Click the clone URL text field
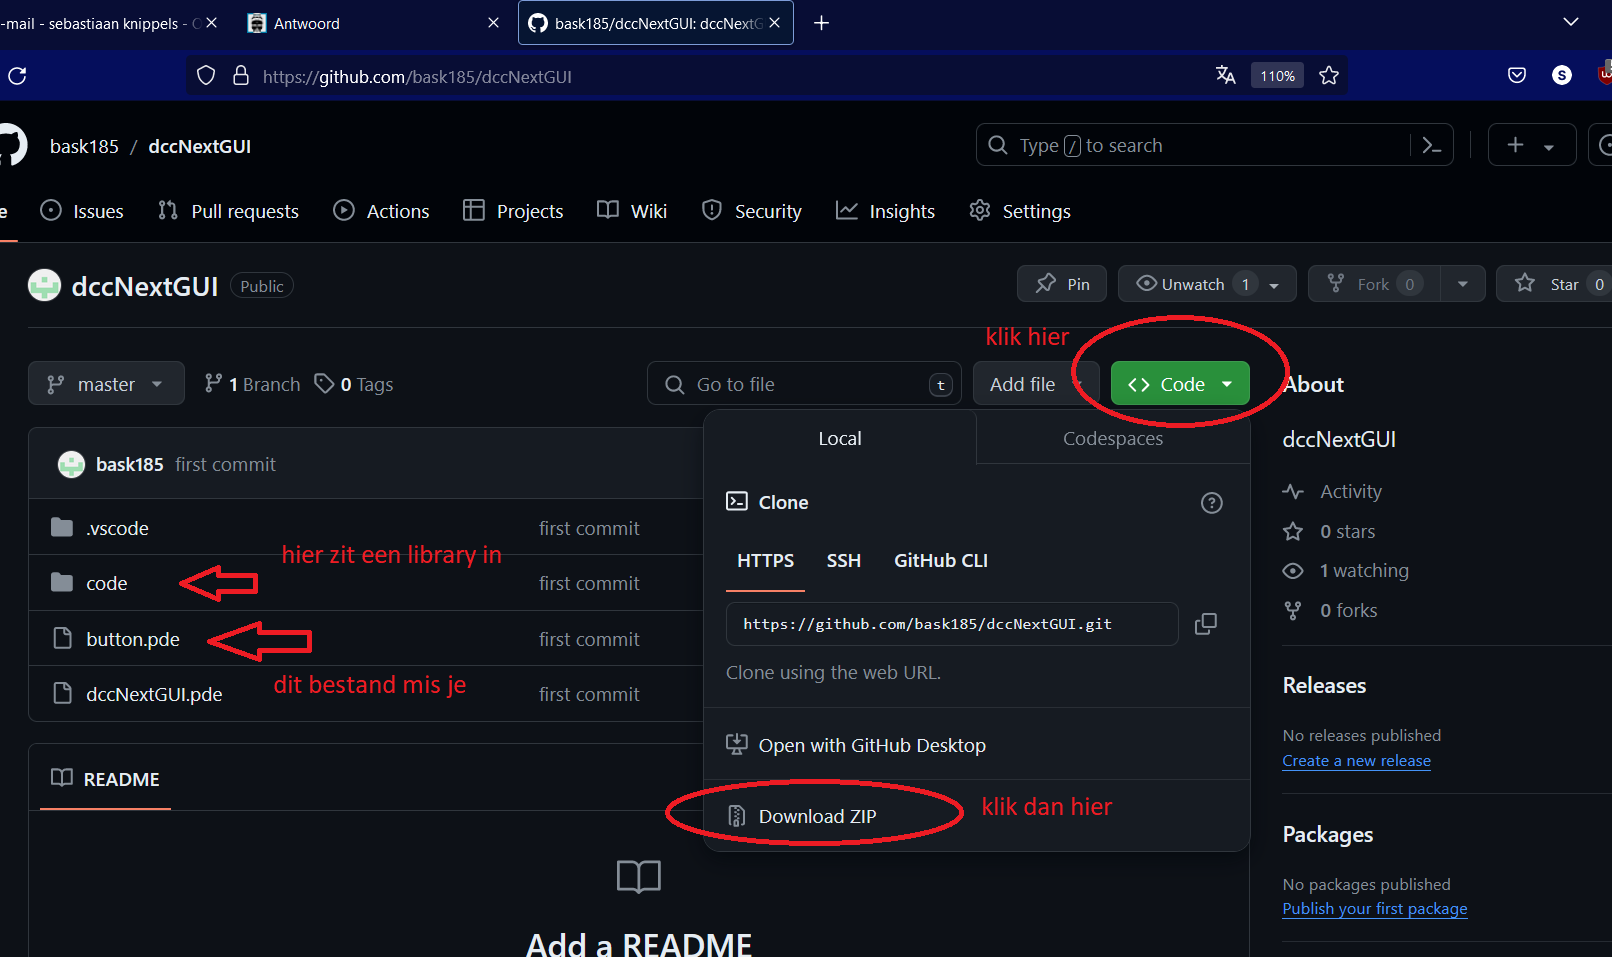Image resolution: width=1612 pixels, height=957 pixels. [x=952, y=624]
